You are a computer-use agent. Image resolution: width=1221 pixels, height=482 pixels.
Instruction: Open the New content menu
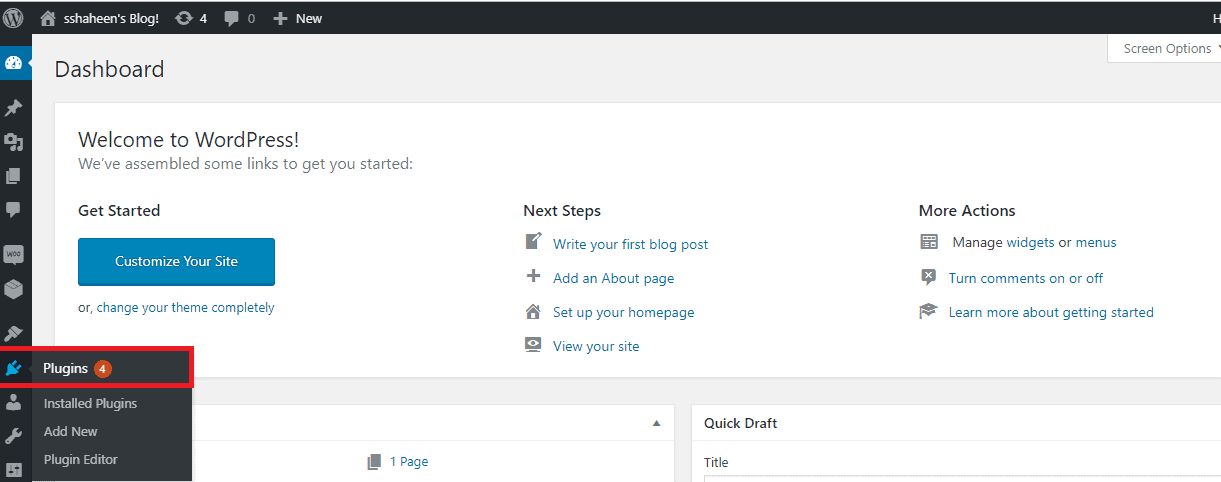(297, 18)
